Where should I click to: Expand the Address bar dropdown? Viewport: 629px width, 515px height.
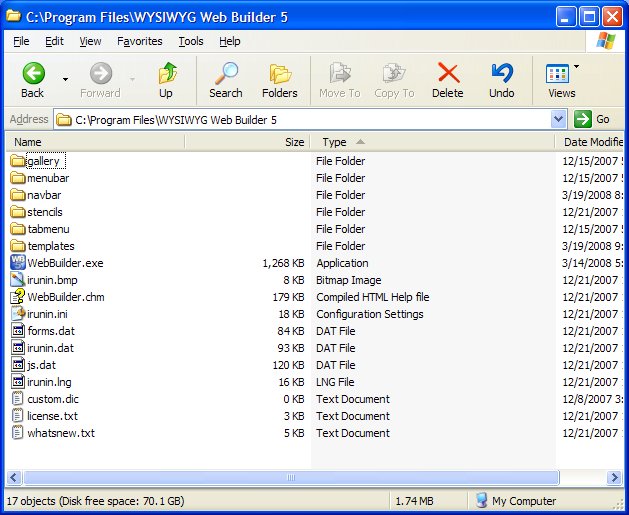pyautogui.click(x=558, y=119)
